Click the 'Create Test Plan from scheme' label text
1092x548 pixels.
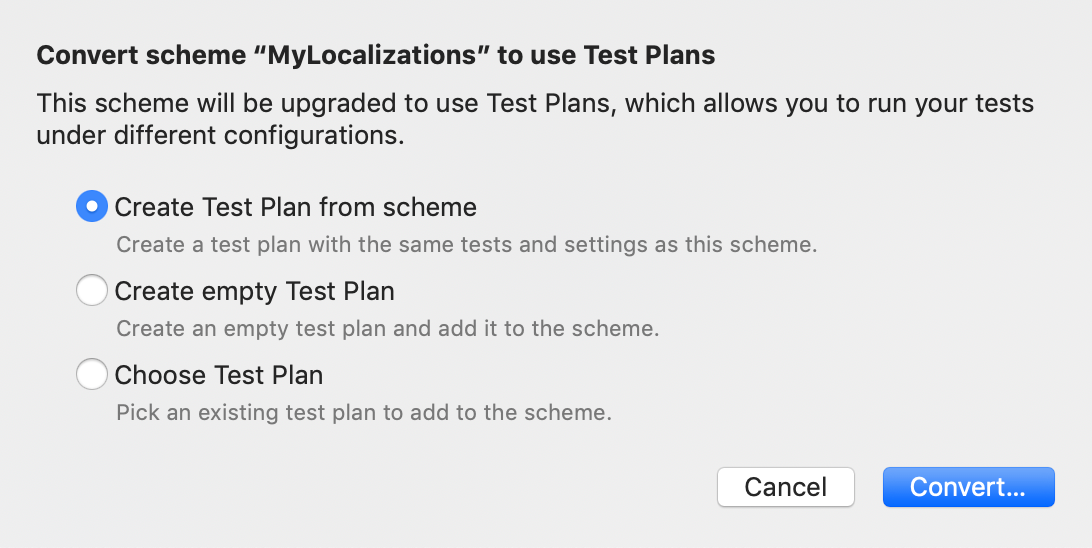295,207
